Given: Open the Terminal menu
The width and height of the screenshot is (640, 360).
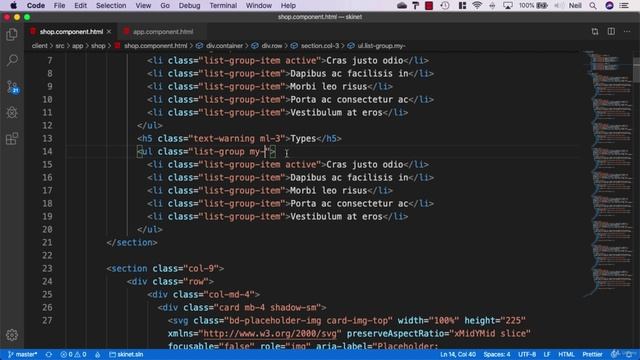Looking at the screenshot, I should tap(223, 6).
